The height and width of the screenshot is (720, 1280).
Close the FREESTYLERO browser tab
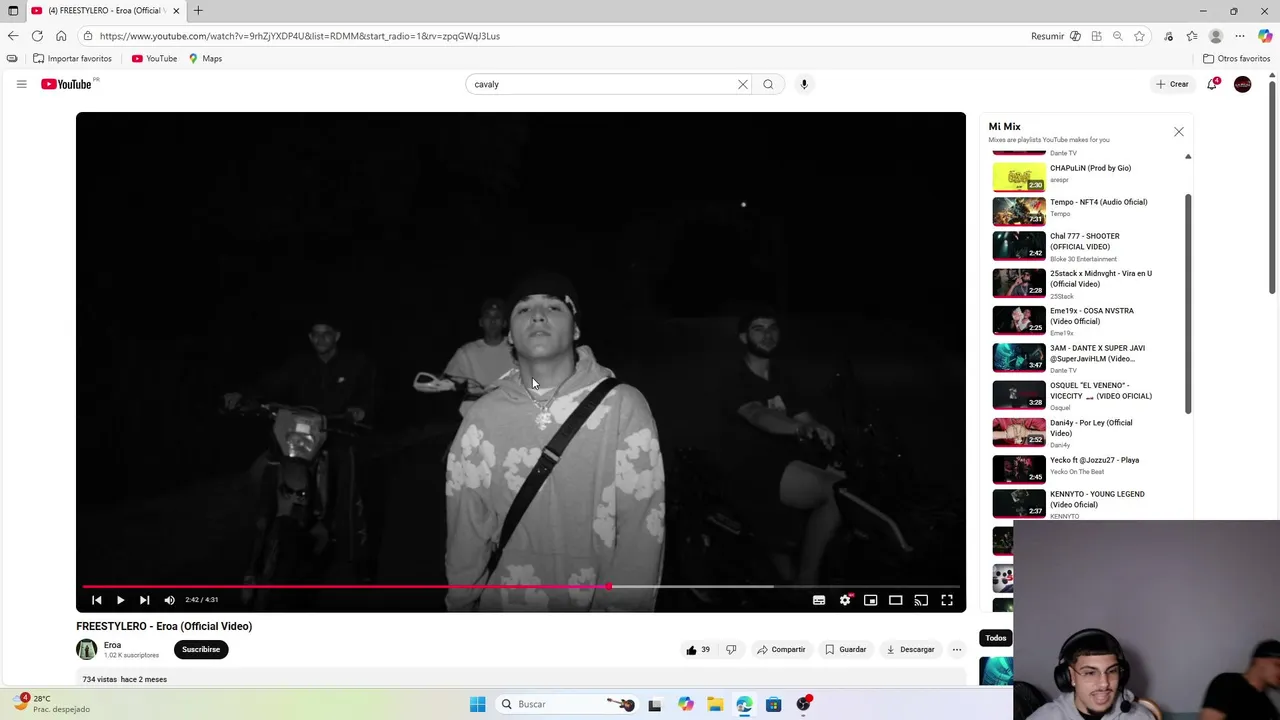point(176,11)
